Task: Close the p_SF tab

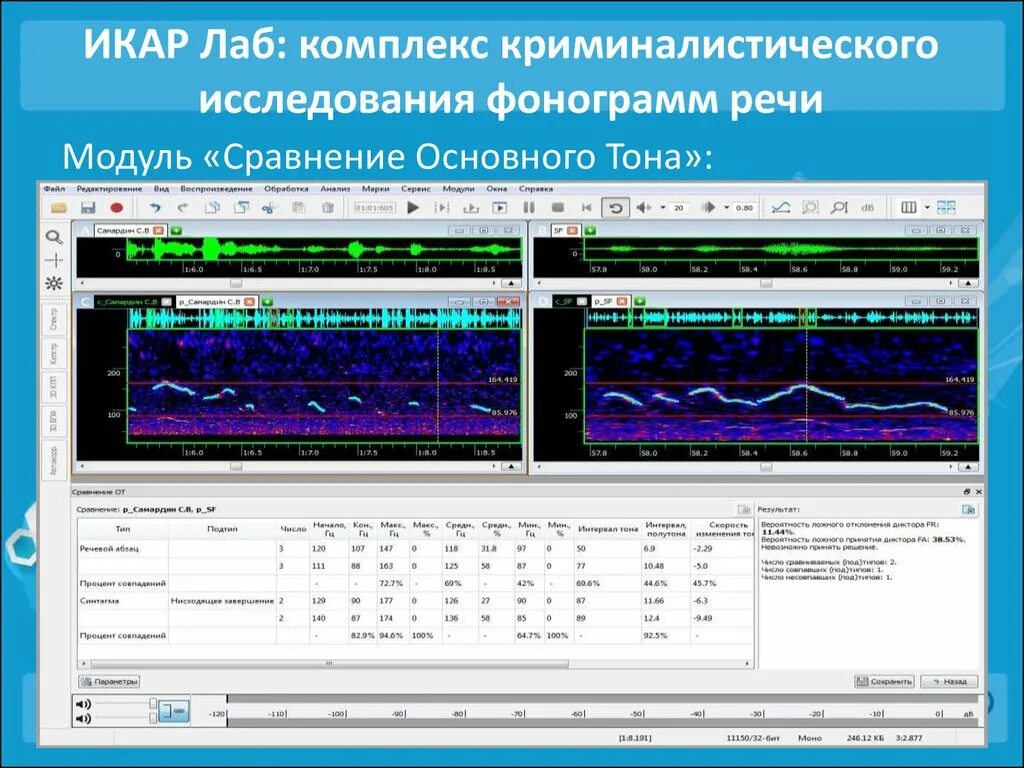Action: 622,302
